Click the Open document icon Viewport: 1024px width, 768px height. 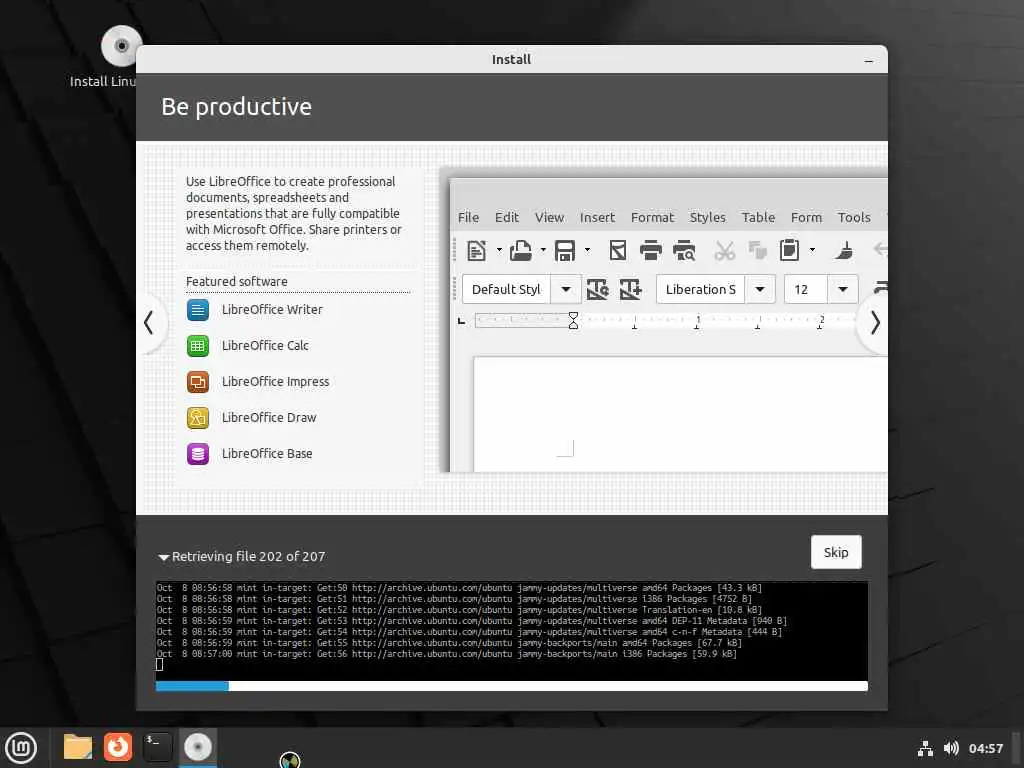point(520,250)
